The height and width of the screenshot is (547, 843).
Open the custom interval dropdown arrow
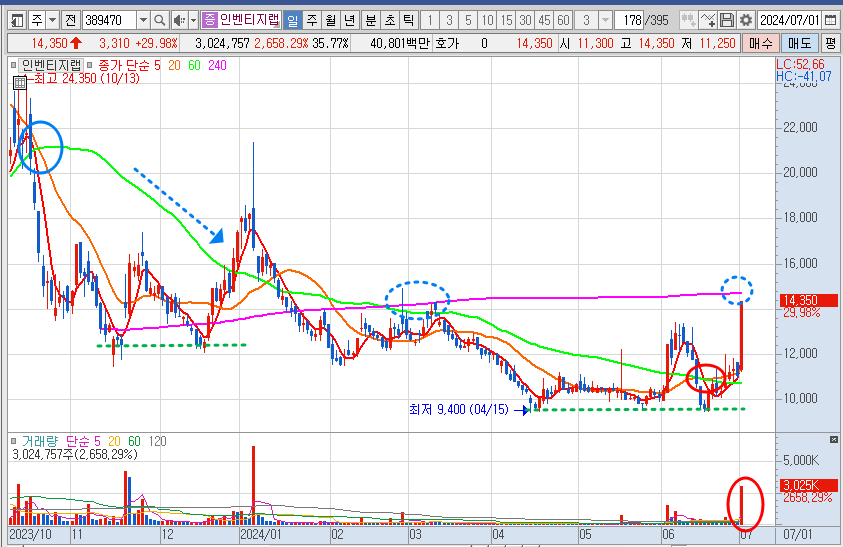605,20
